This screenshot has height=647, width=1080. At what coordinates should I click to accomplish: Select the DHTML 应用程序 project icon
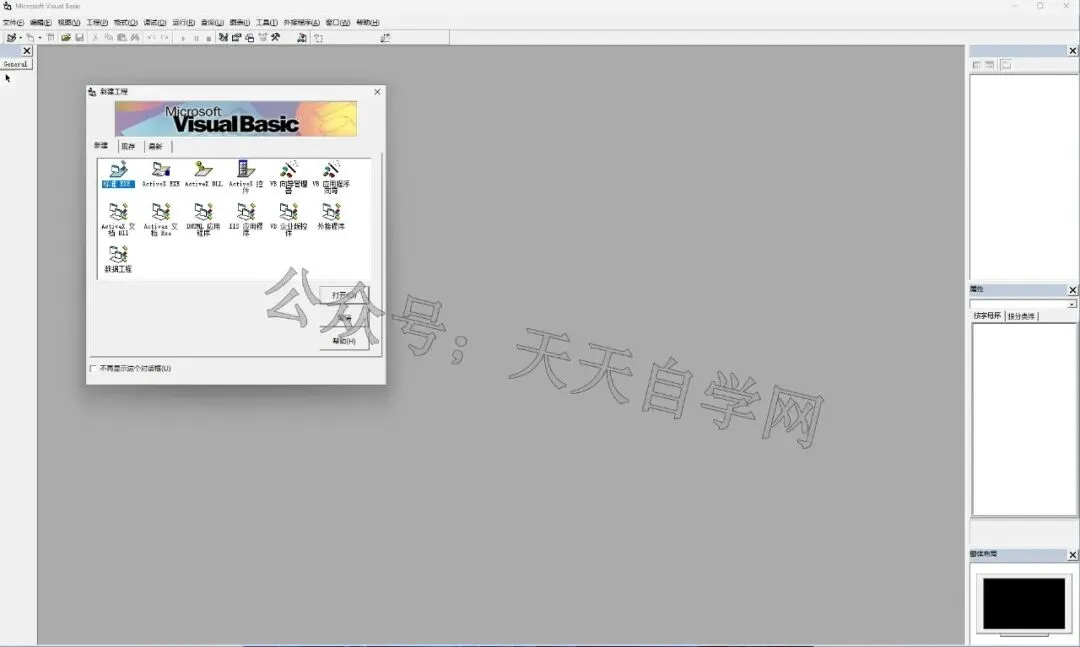pos(203,219)
